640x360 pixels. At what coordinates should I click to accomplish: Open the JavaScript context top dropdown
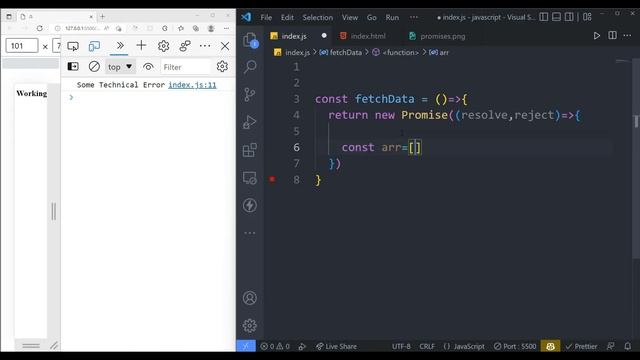click(x=120, y=67)
